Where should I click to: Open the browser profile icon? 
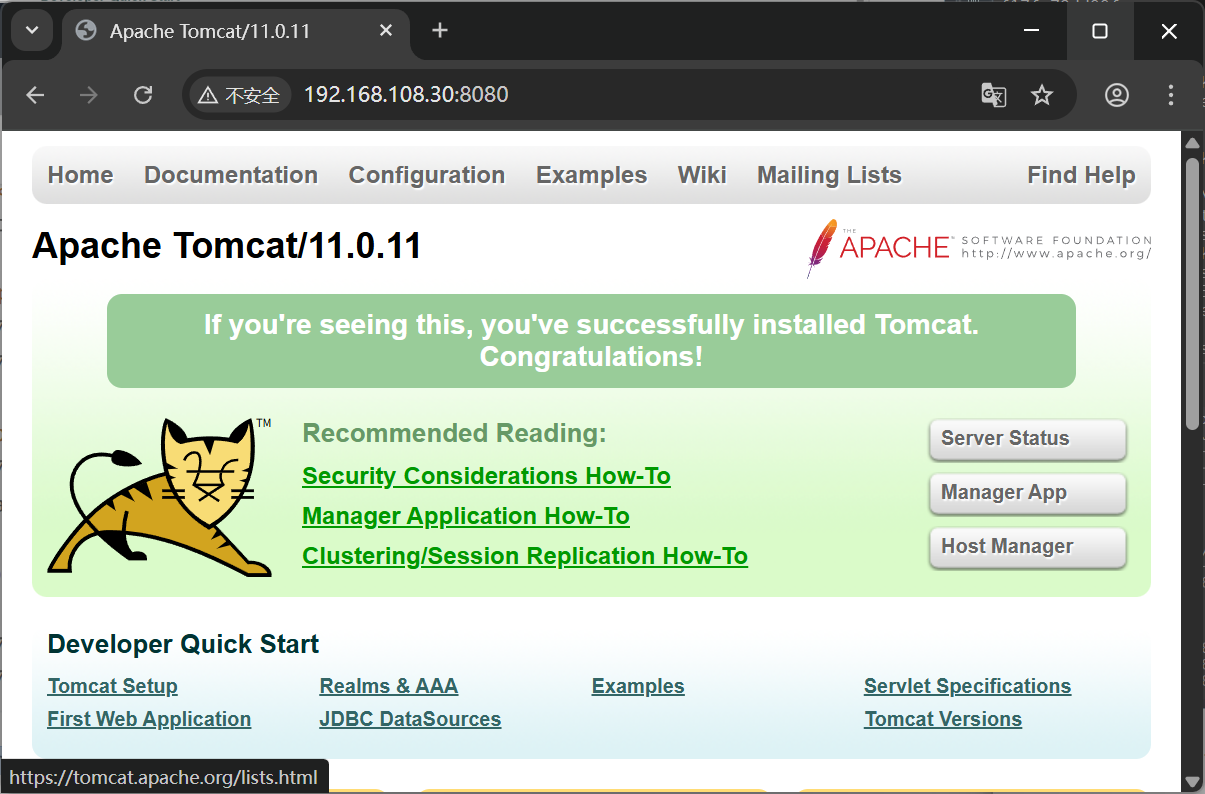[x=1117, y=95]
